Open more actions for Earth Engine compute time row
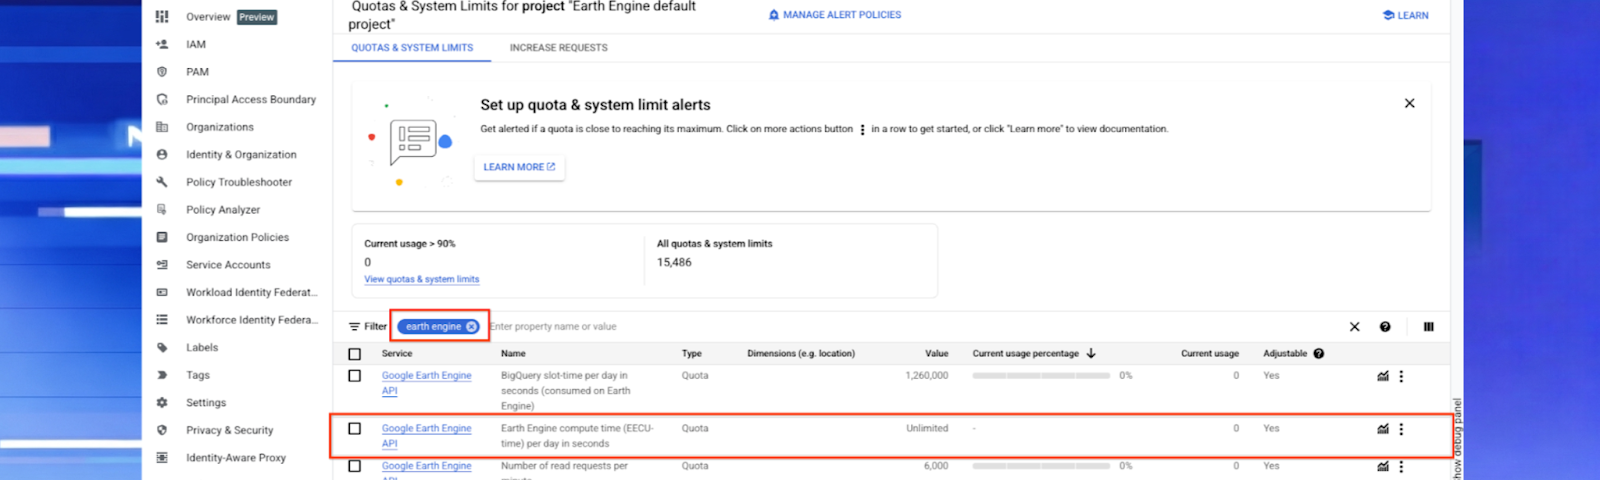The width and height of the screenshot is (1600, 480). tap(1401, 429)
